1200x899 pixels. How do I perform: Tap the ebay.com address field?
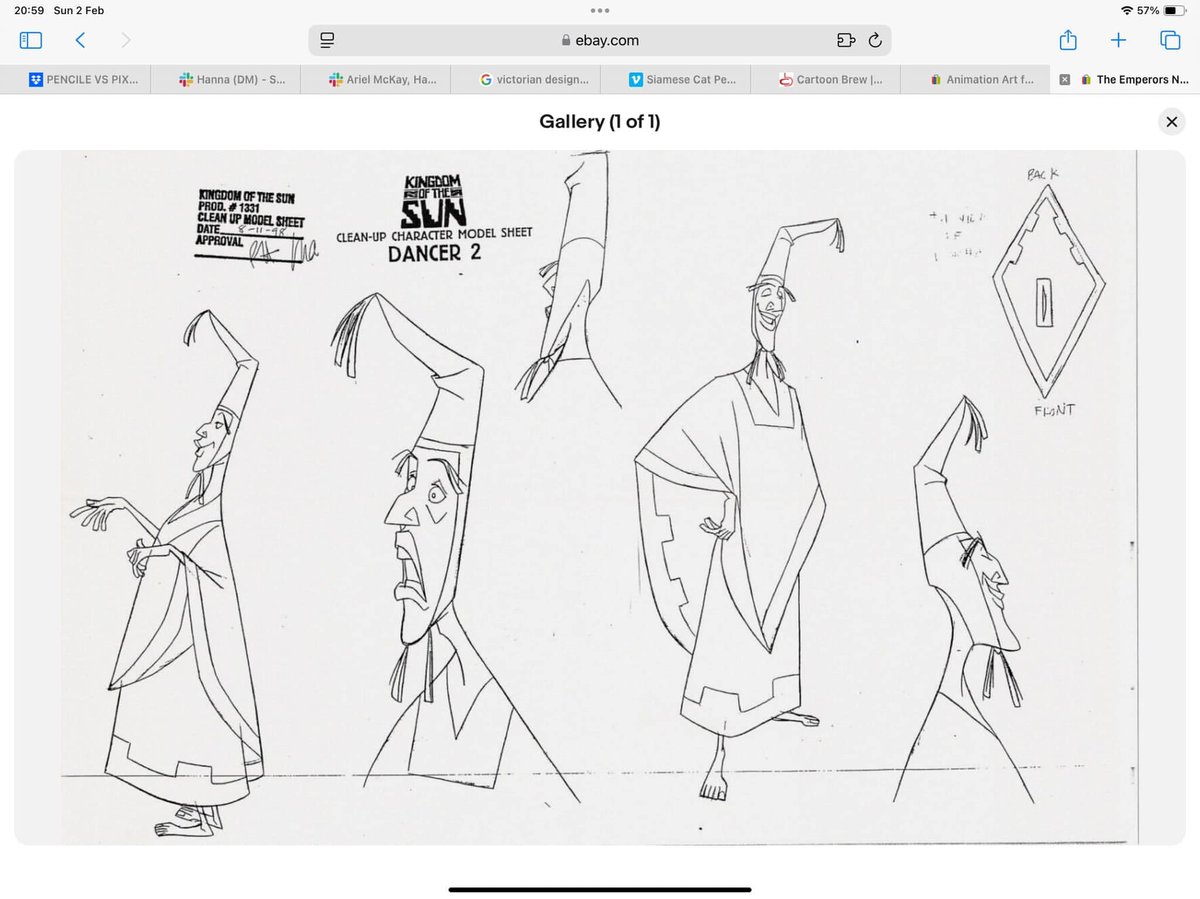click(600, 41)
